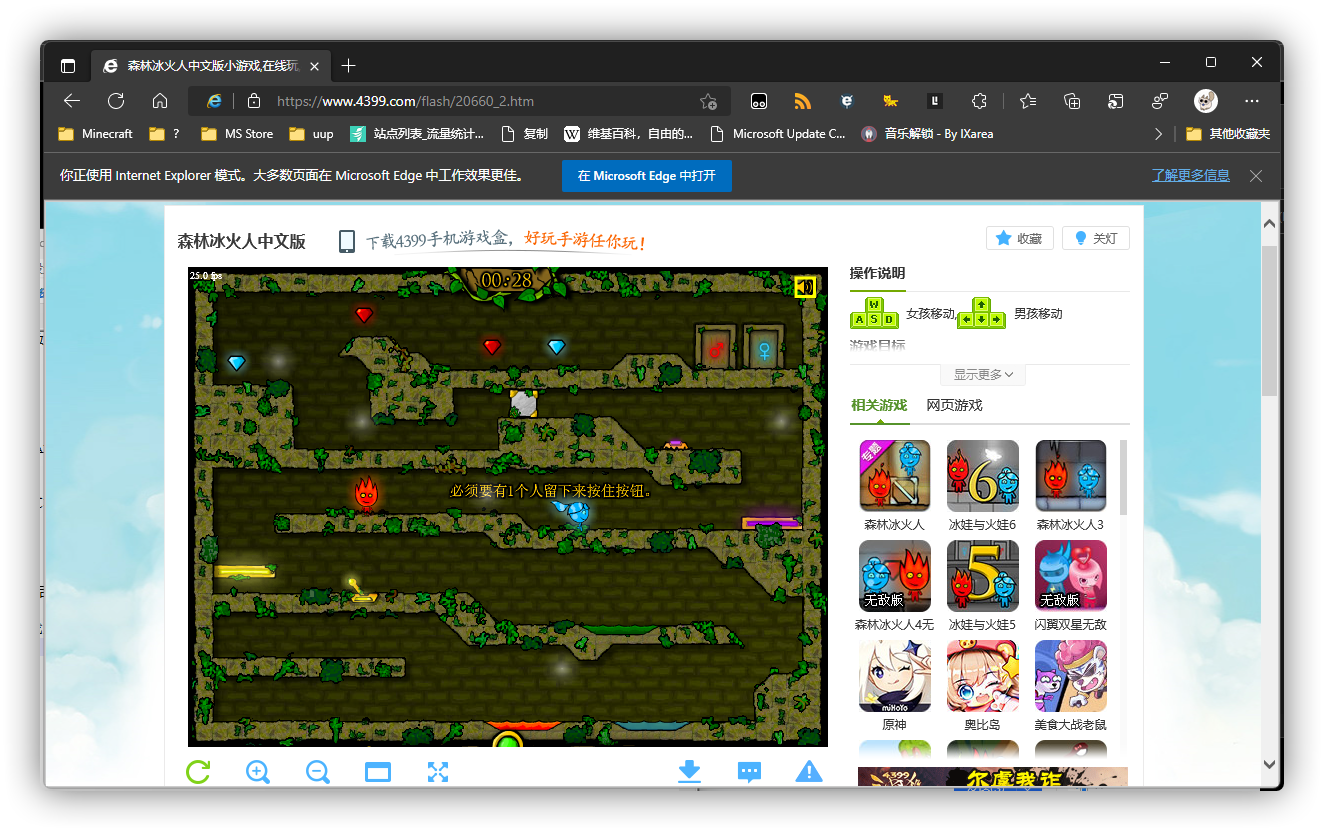Toggle the 关灯 lights-off button
This screenshot has width=1324, height=831.
coord(1096,238)
